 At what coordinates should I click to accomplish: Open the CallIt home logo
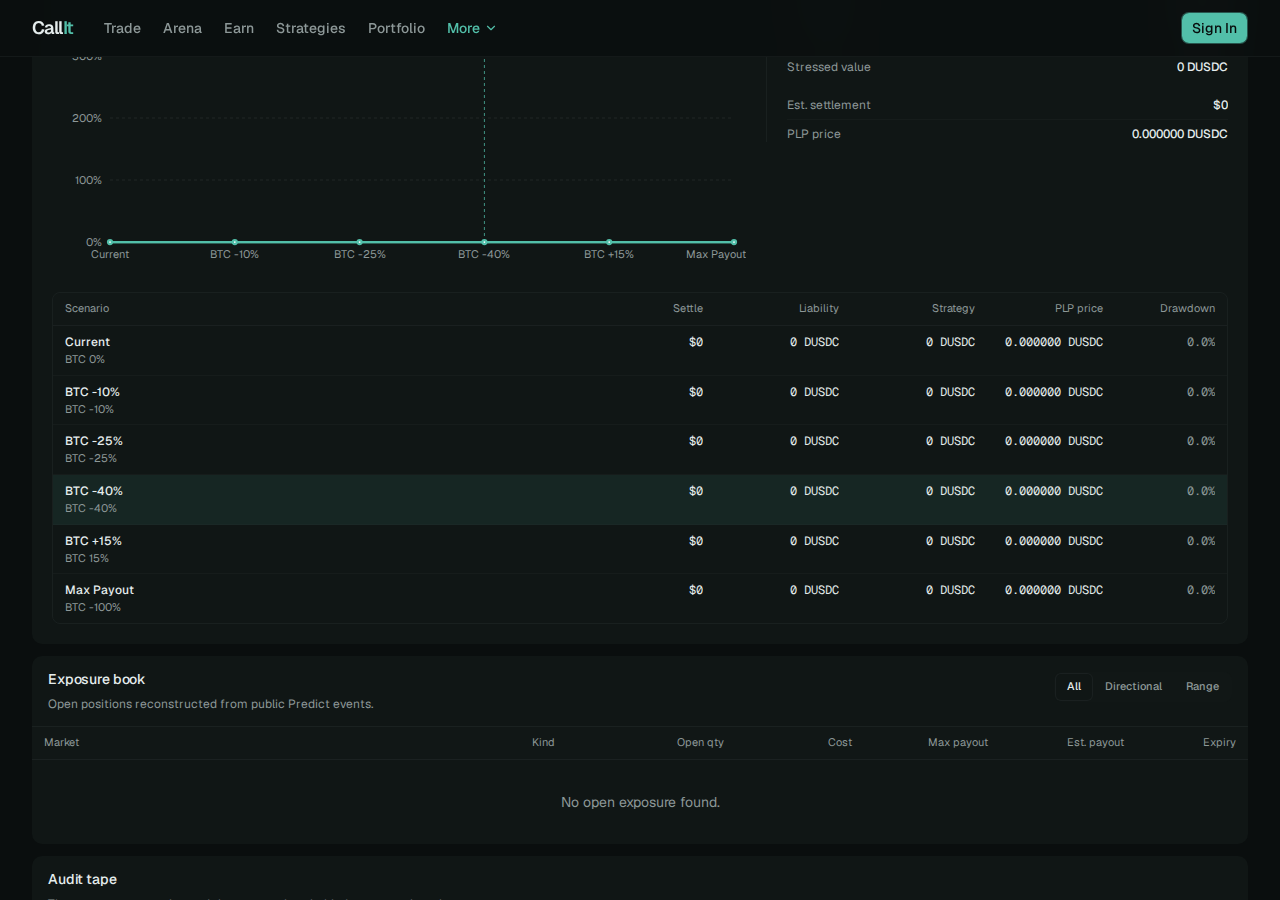(52, 28)
